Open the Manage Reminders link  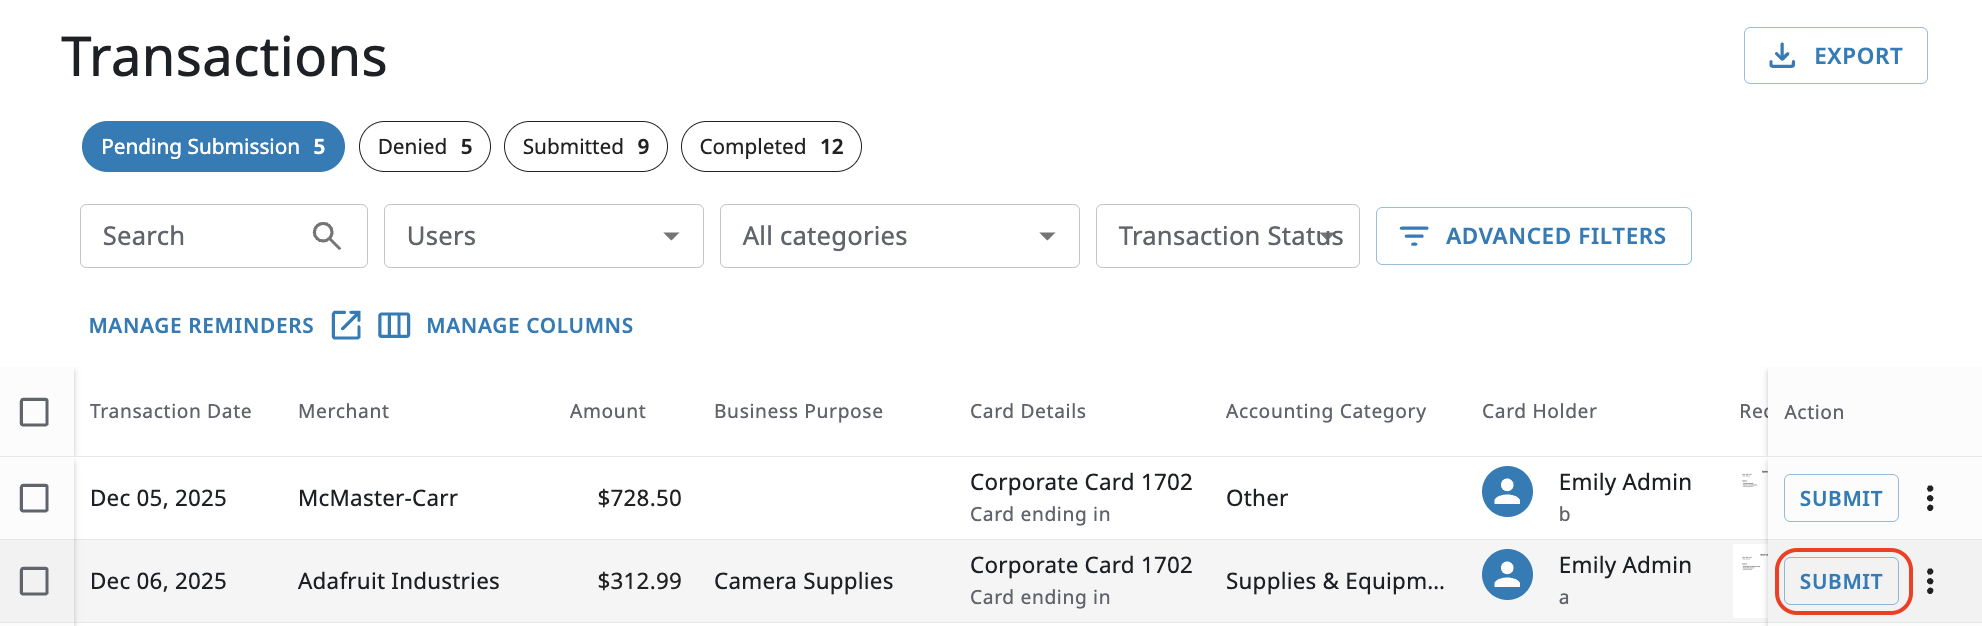point(201,326)
